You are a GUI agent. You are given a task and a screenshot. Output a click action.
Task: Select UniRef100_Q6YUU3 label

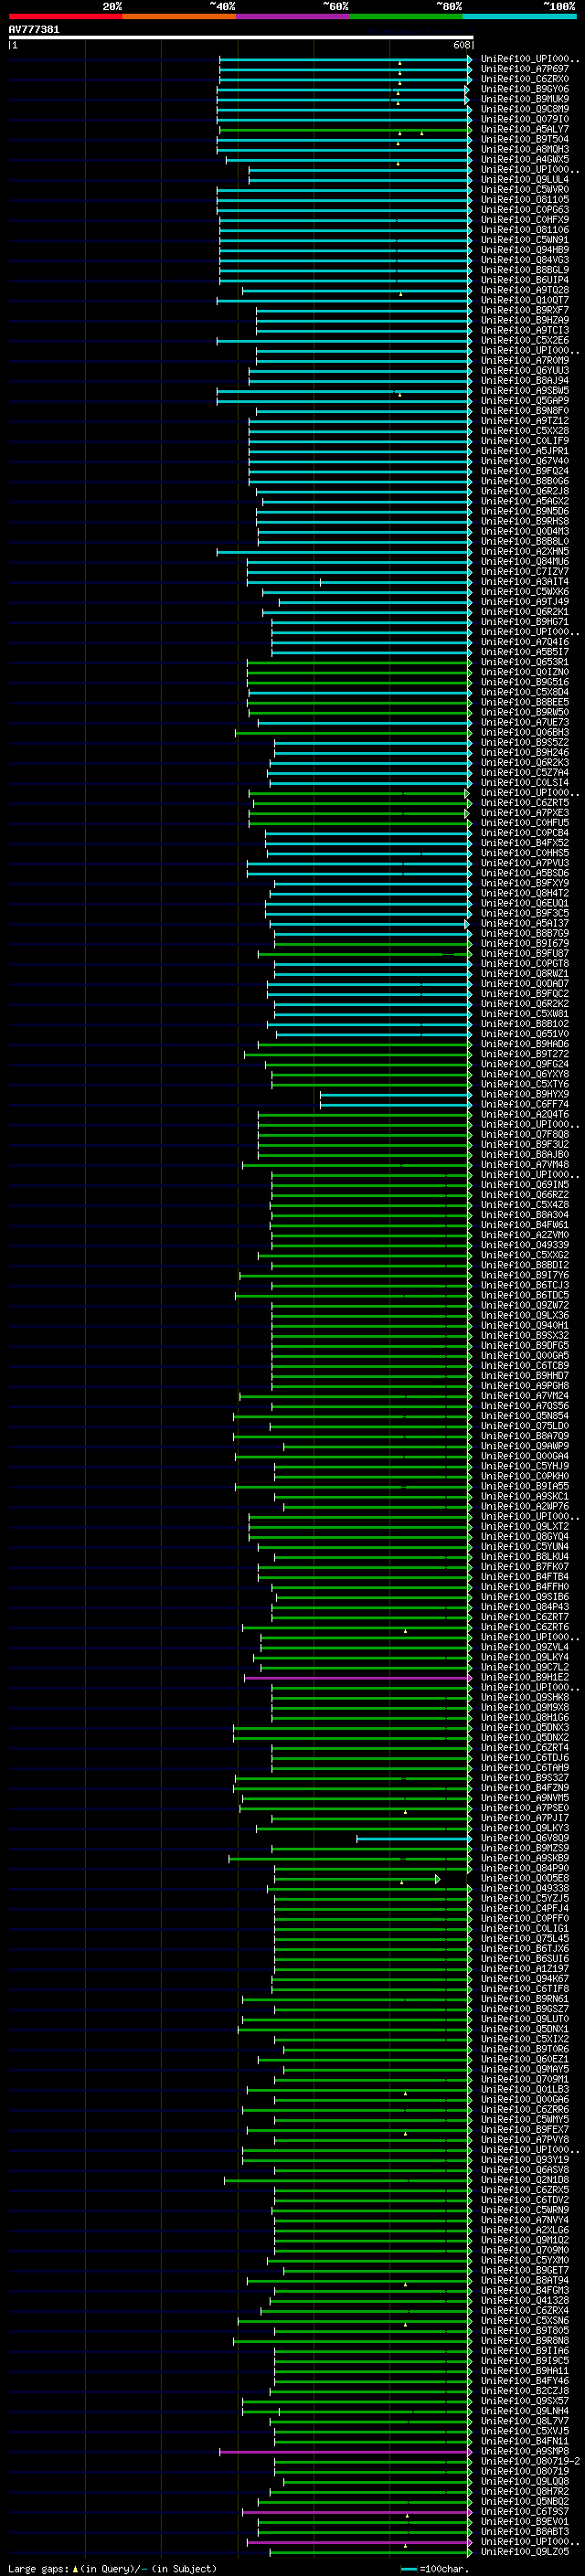(x=525, y=370)
